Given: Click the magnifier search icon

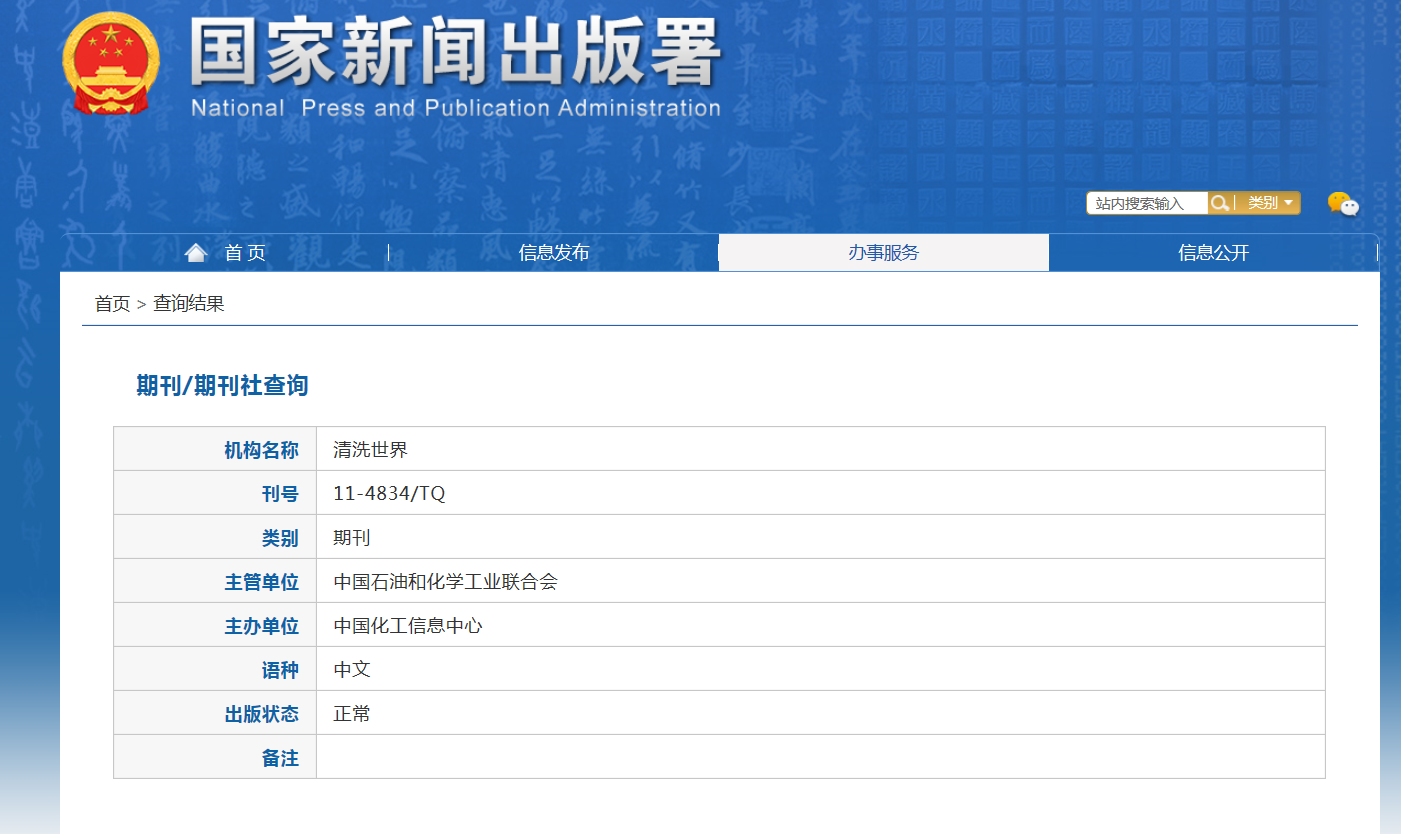Looking at the screenshot, I should tap(1220, 203).
